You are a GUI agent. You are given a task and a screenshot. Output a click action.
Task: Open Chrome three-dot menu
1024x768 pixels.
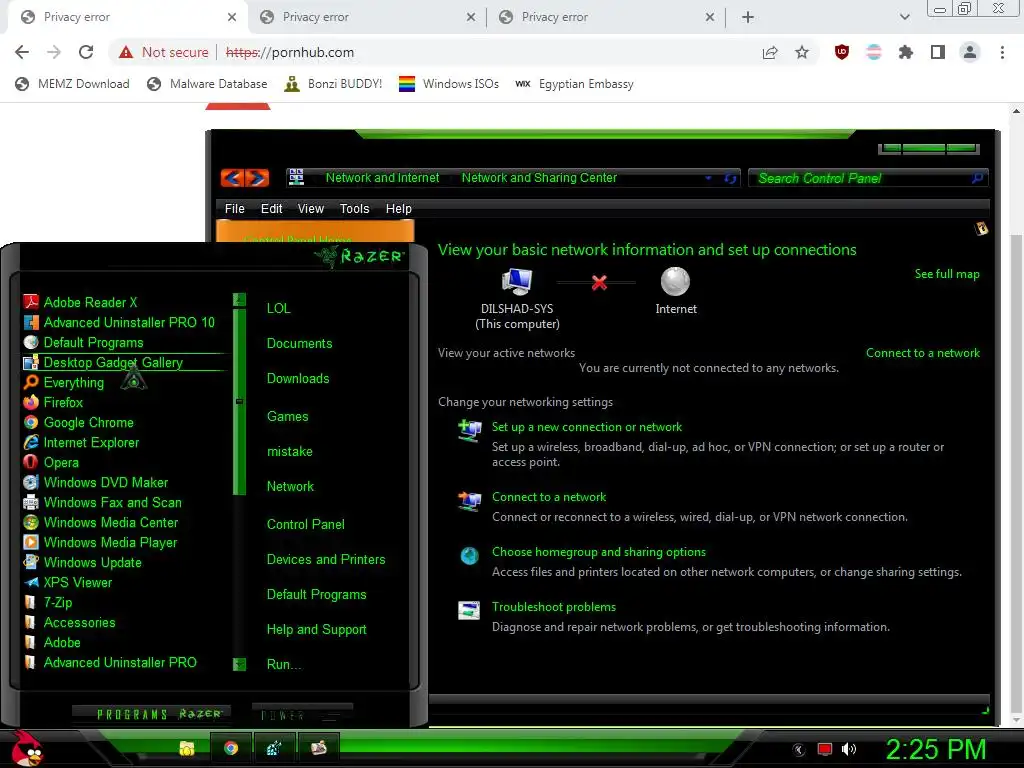pos(1002,52)
